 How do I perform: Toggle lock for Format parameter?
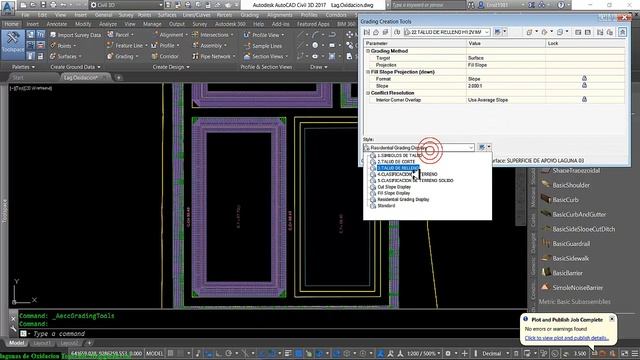click(x=584, y=78)
